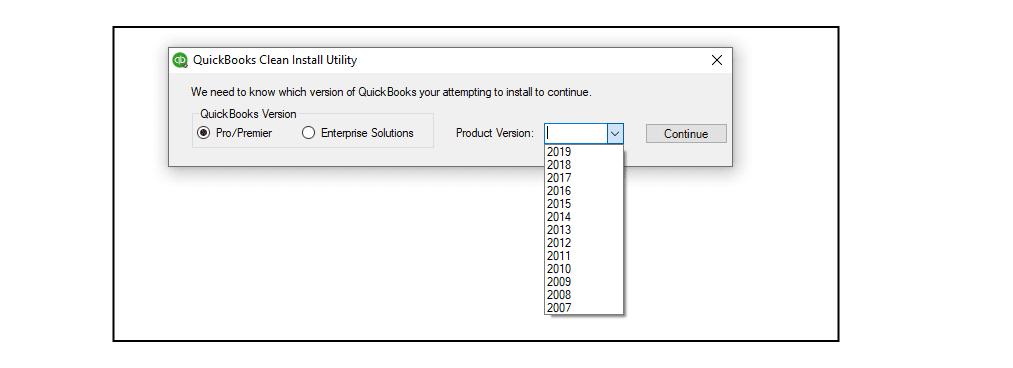Pick 2011 in the dropdown list
1013x368 pixels.
click(583, 256)
